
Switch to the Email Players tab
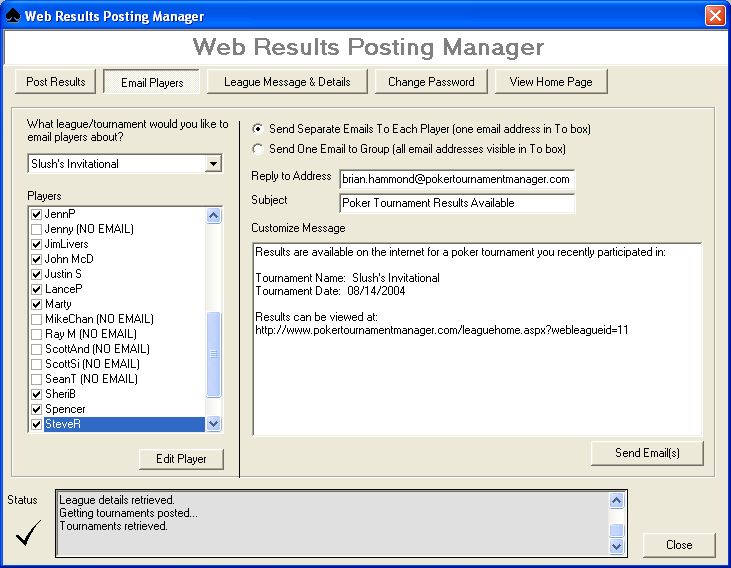click(x=152, y=82)
